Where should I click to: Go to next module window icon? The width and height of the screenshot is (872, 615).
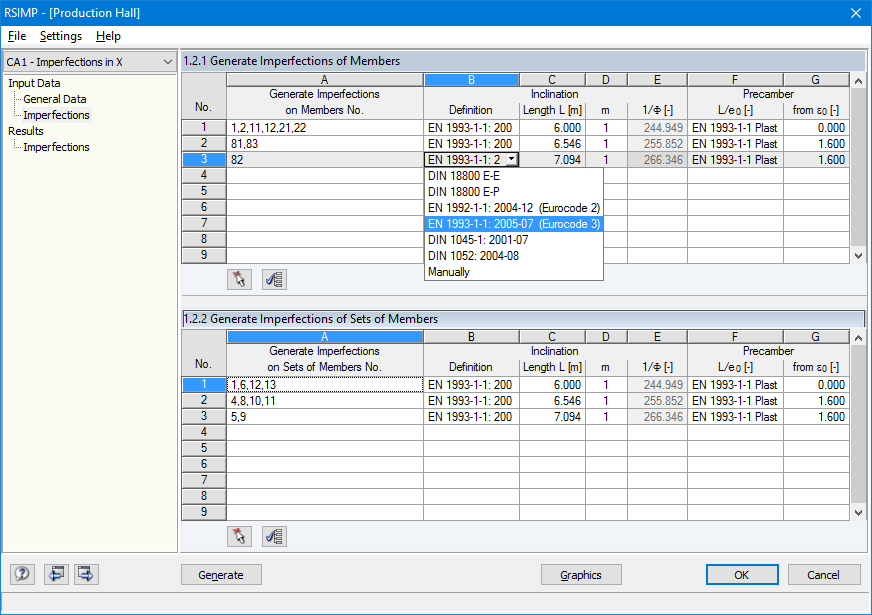coord(86,574)
